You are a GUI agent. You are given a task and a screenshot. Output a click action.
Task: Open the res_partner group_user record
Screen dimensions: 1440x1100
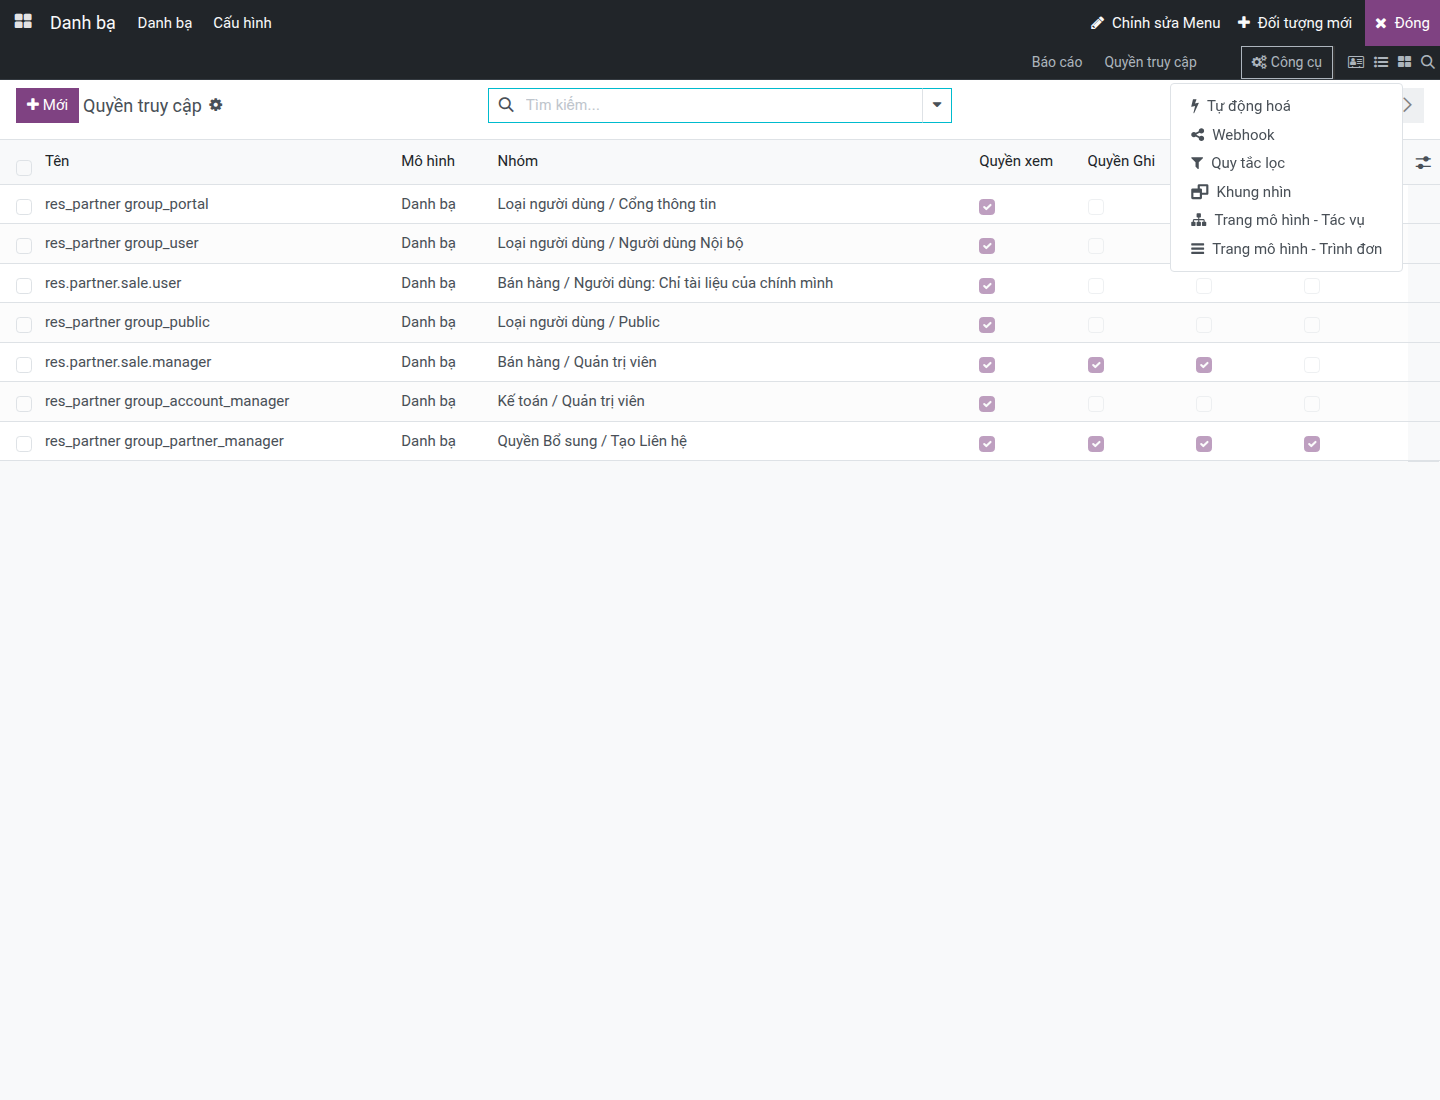(122, 243)
